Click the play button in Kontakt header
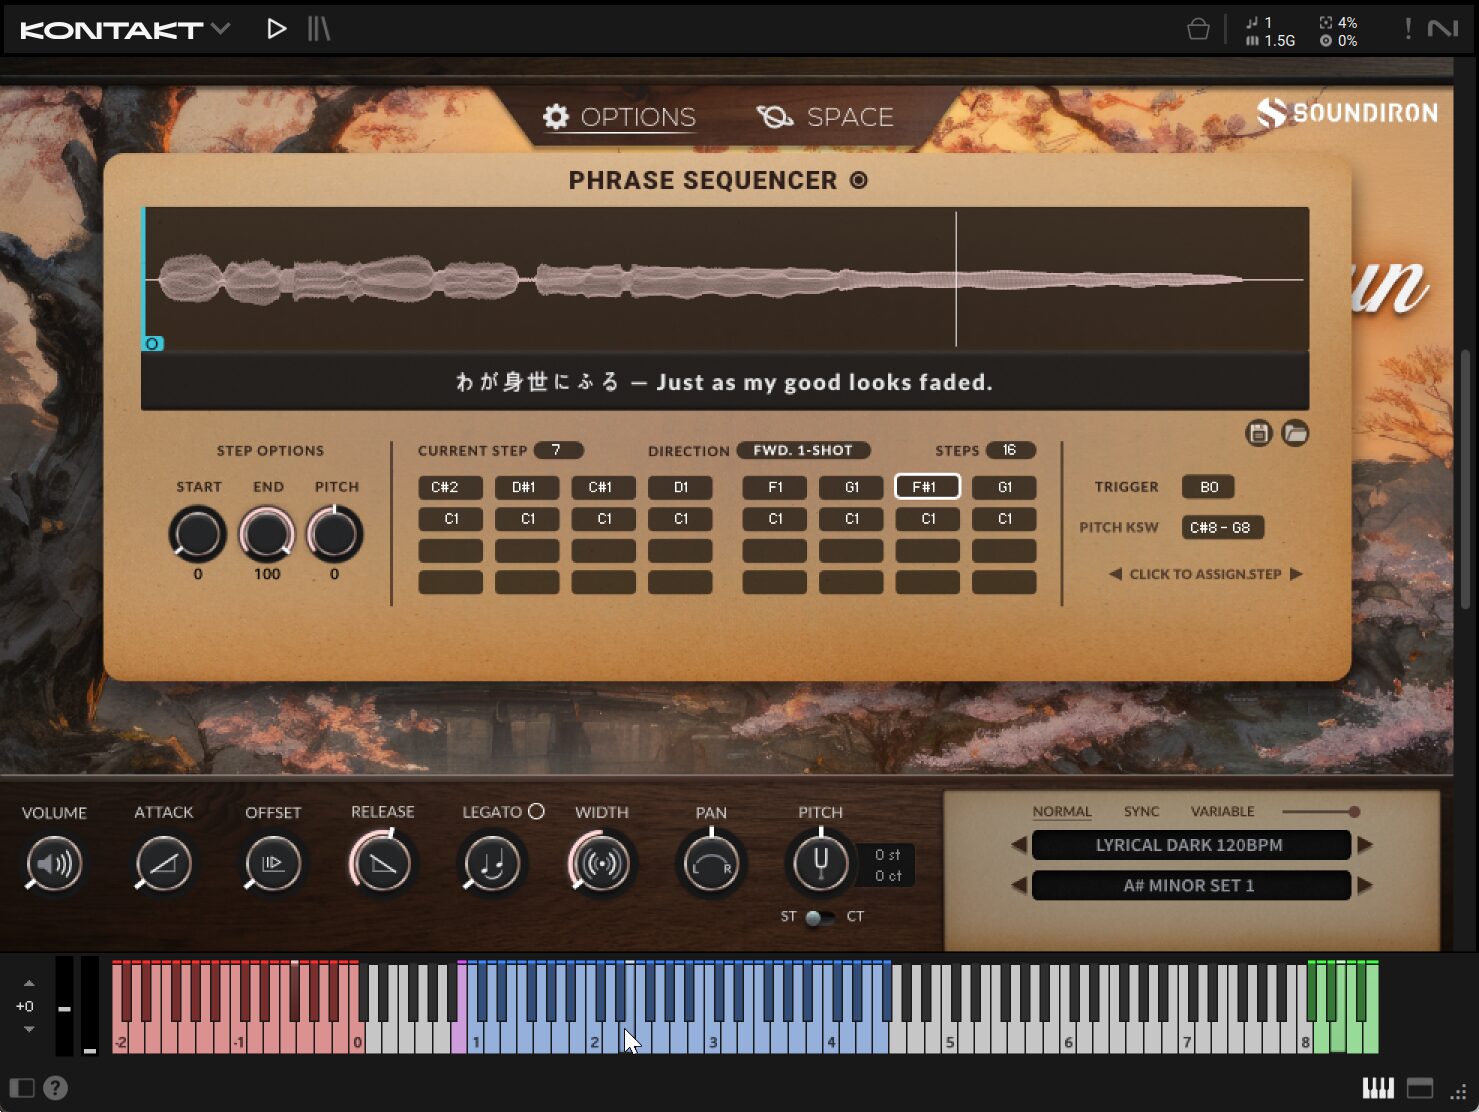The height and width of the screenshot is (1112, 1479). [276, 29]
